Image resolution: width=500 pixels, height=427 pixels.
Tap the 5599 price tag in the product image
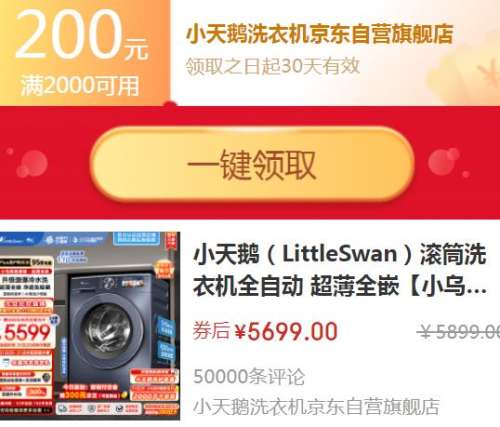(x=25, y=332)
